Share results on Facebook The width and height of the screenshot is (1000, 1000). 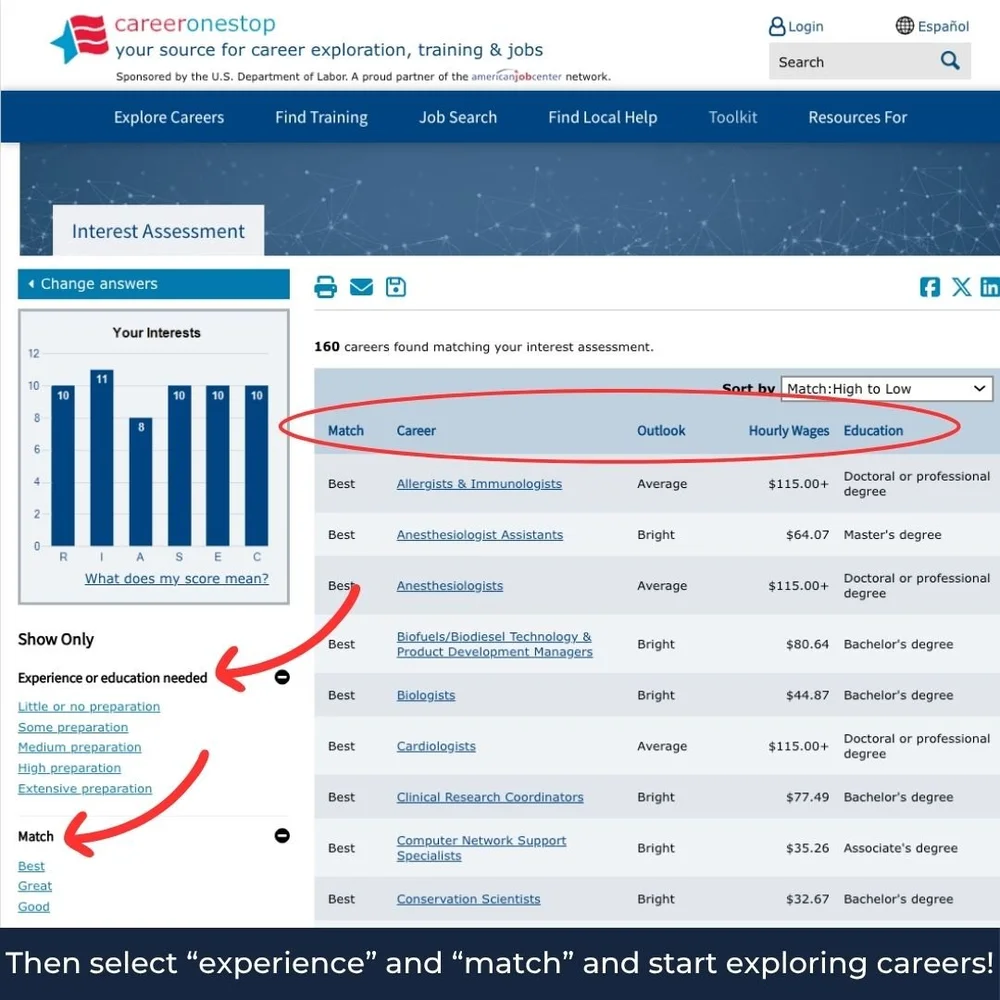[929, 287]
